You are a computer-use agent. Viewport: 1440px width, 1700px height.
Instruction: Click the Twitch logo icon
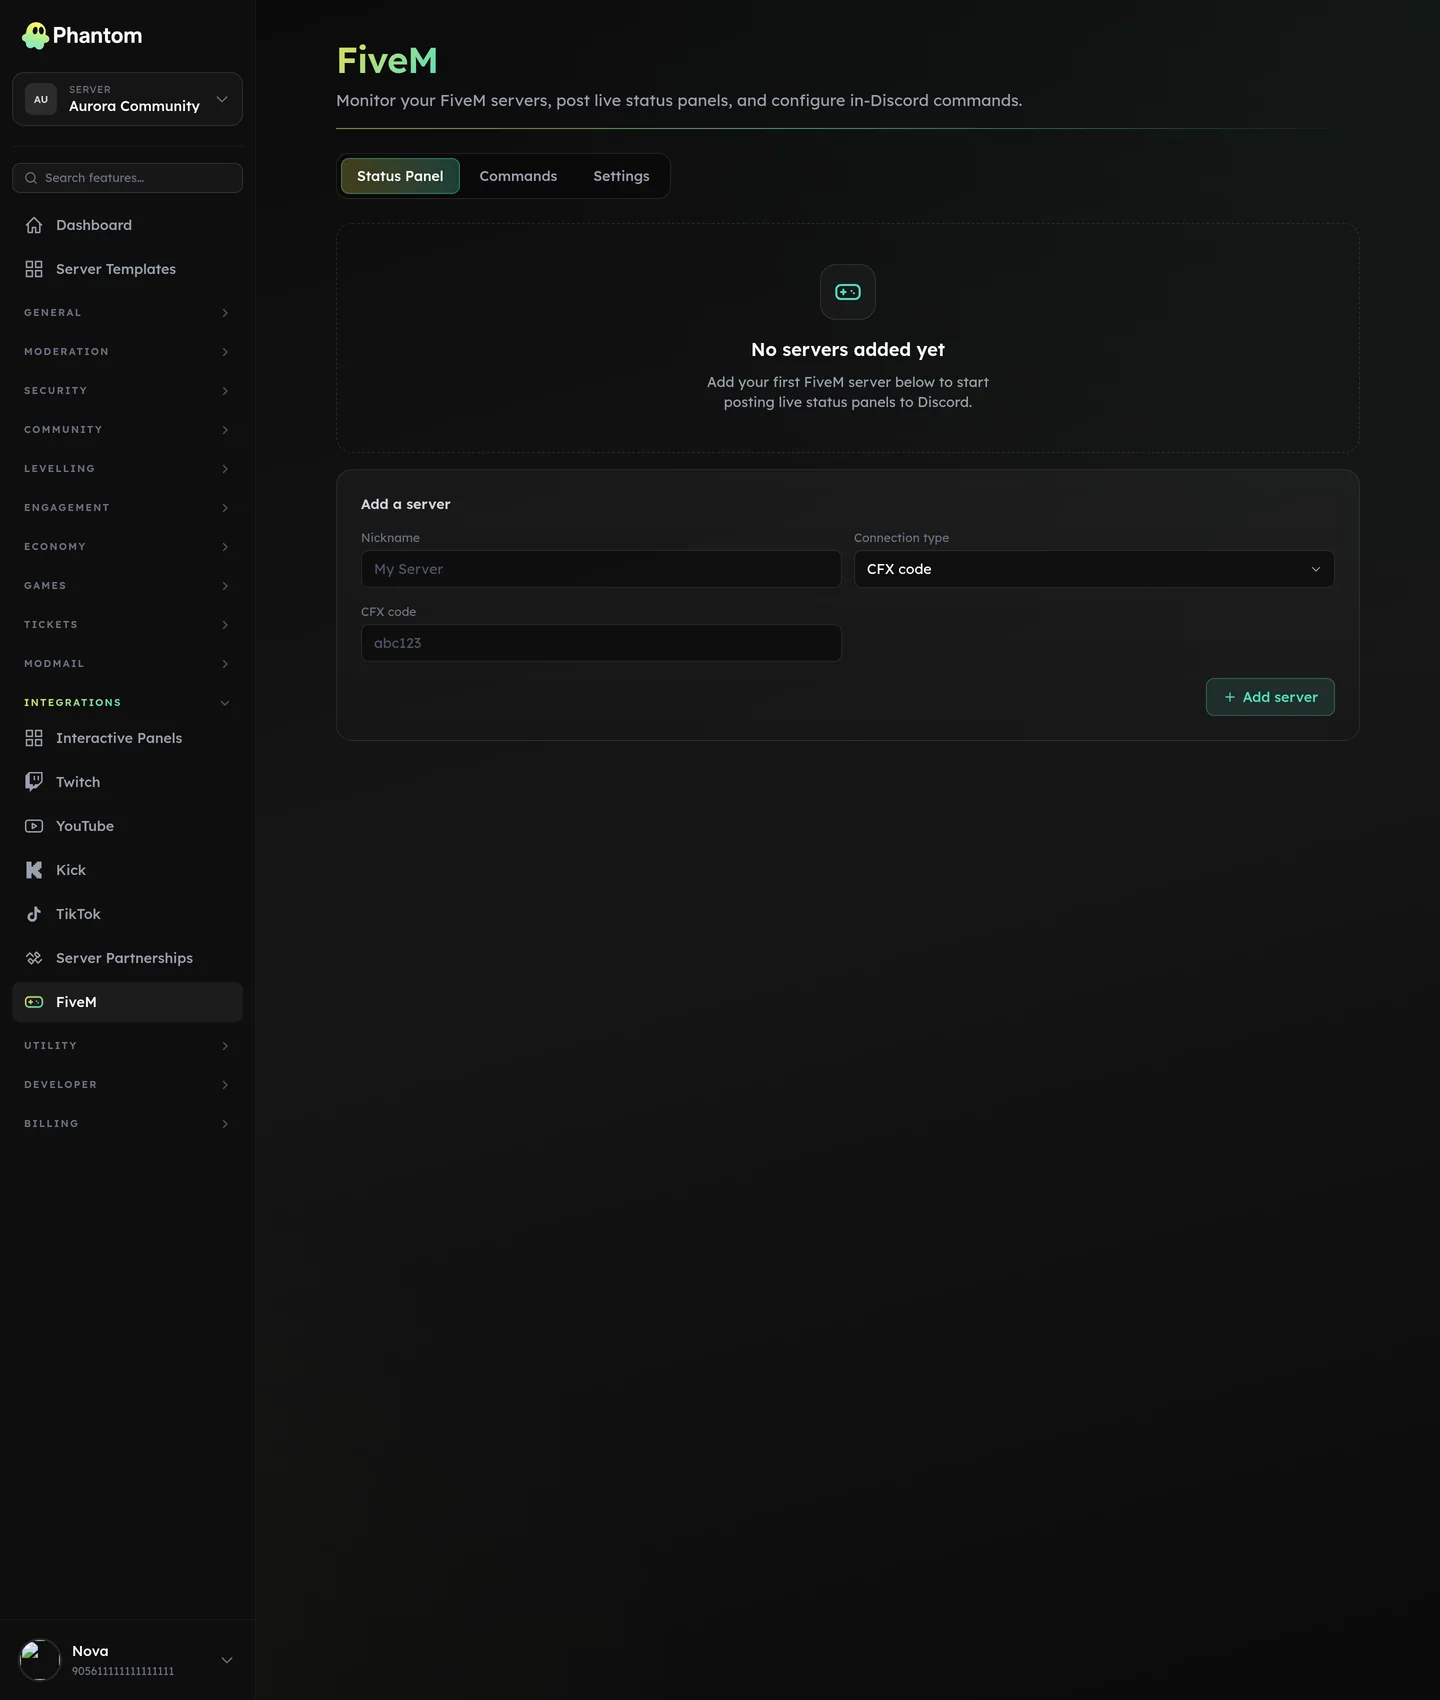pos(34,782)
